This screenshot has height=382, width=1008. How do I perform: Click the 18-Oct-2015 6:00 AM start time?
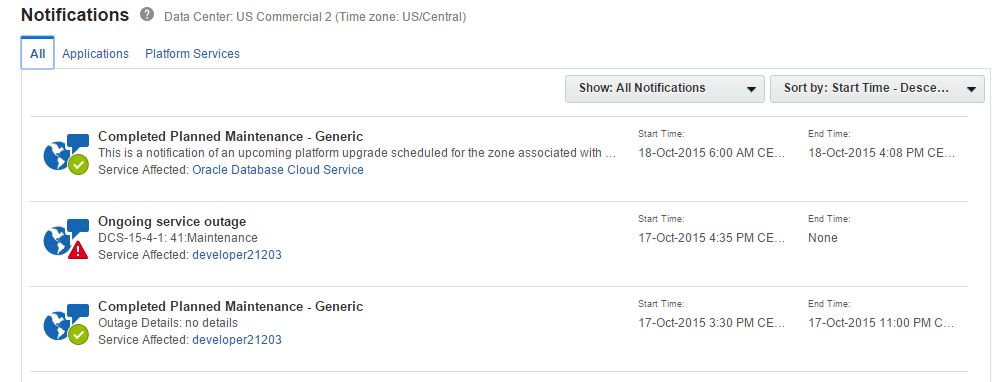[712, 153]
